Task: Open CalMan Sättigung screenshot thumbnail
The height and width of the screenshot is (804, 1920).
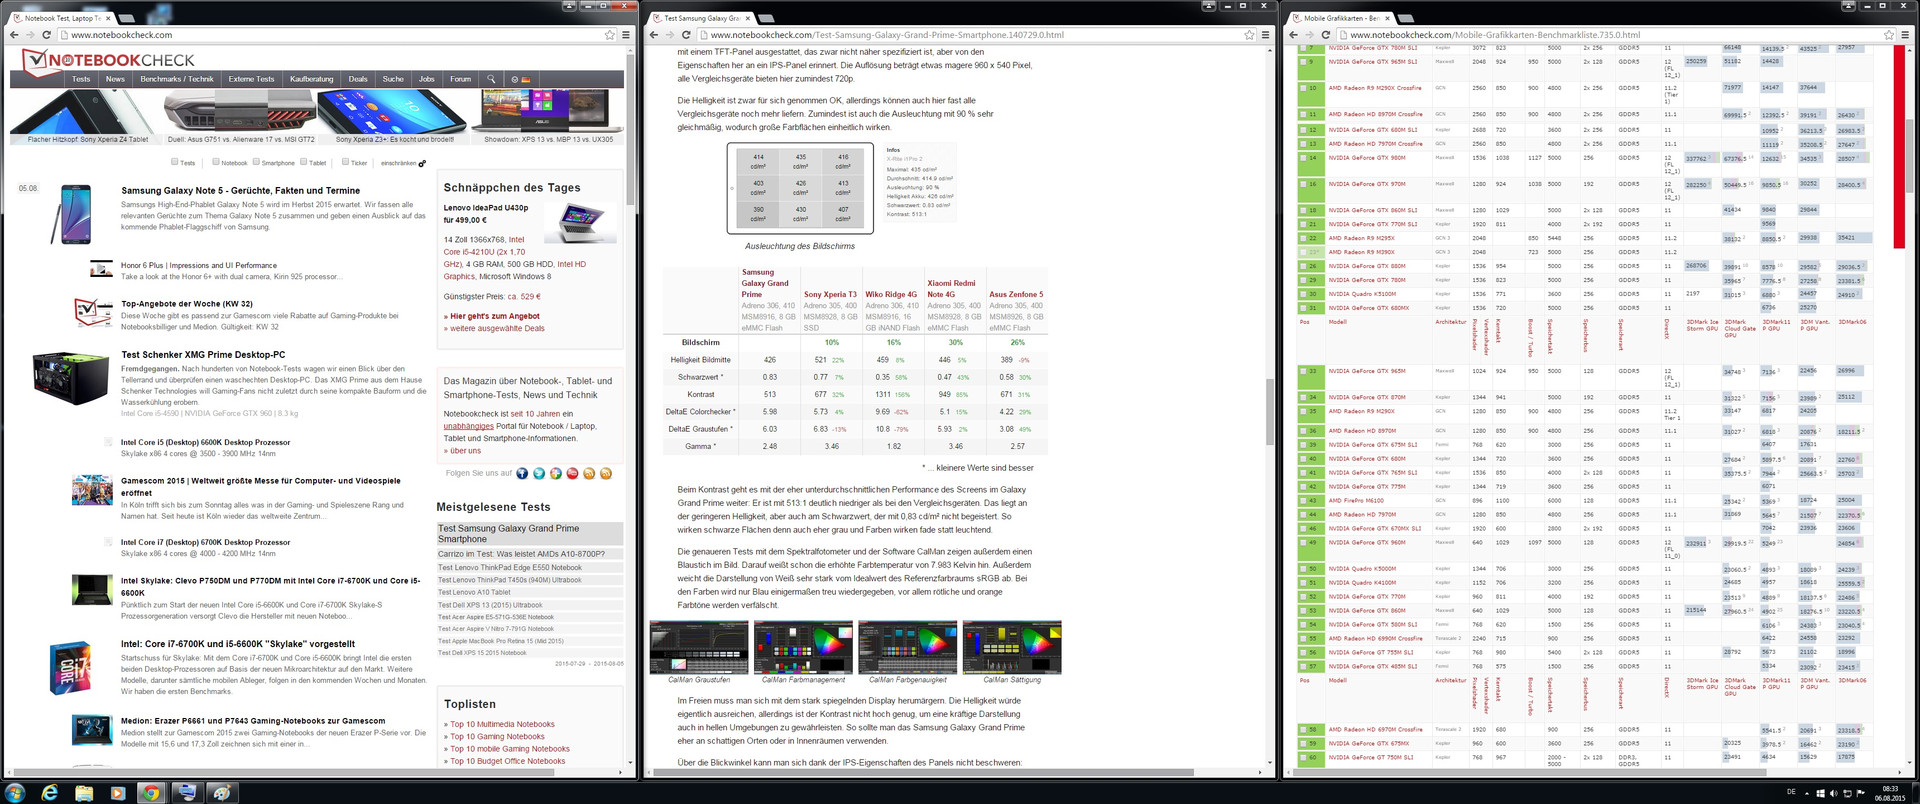Action: [1012, 647]
